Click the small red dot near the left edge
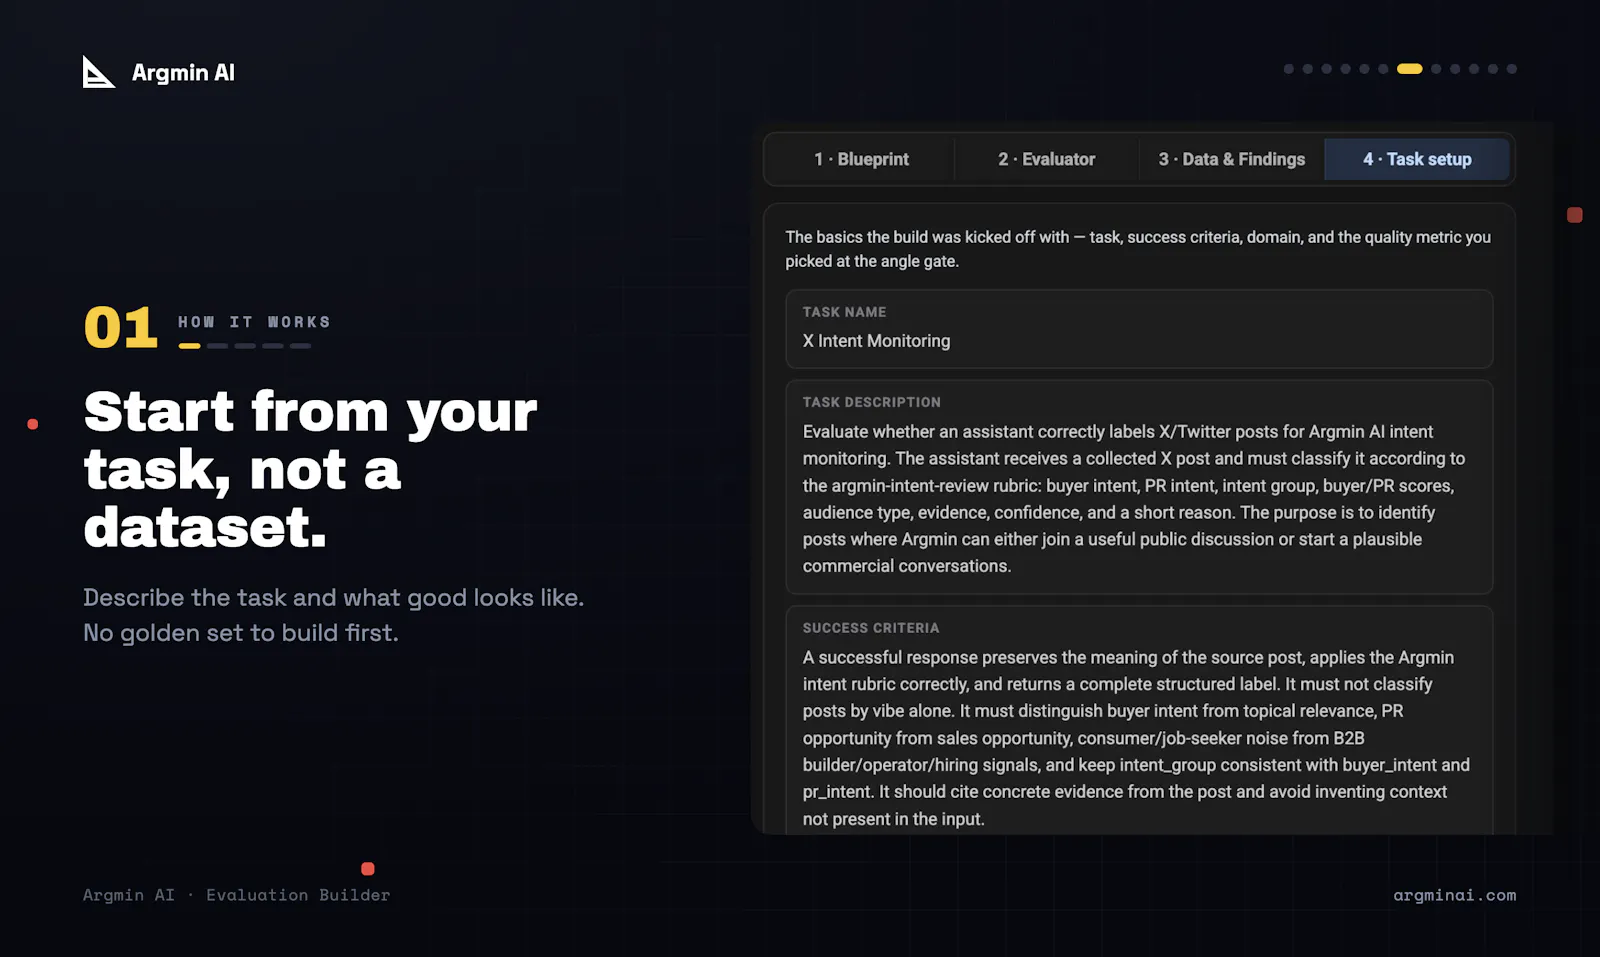This screenshot has height=957, width=1600. click(33, 424)
